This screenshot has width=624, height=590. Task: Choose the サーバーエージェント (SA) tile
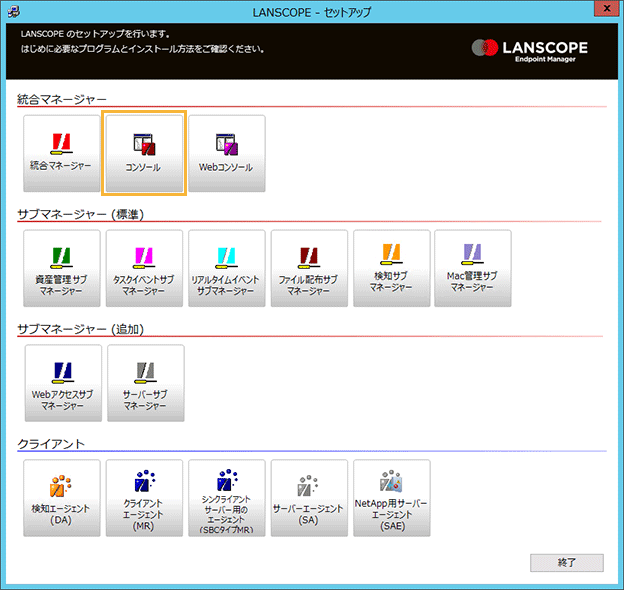pos(309,498)
